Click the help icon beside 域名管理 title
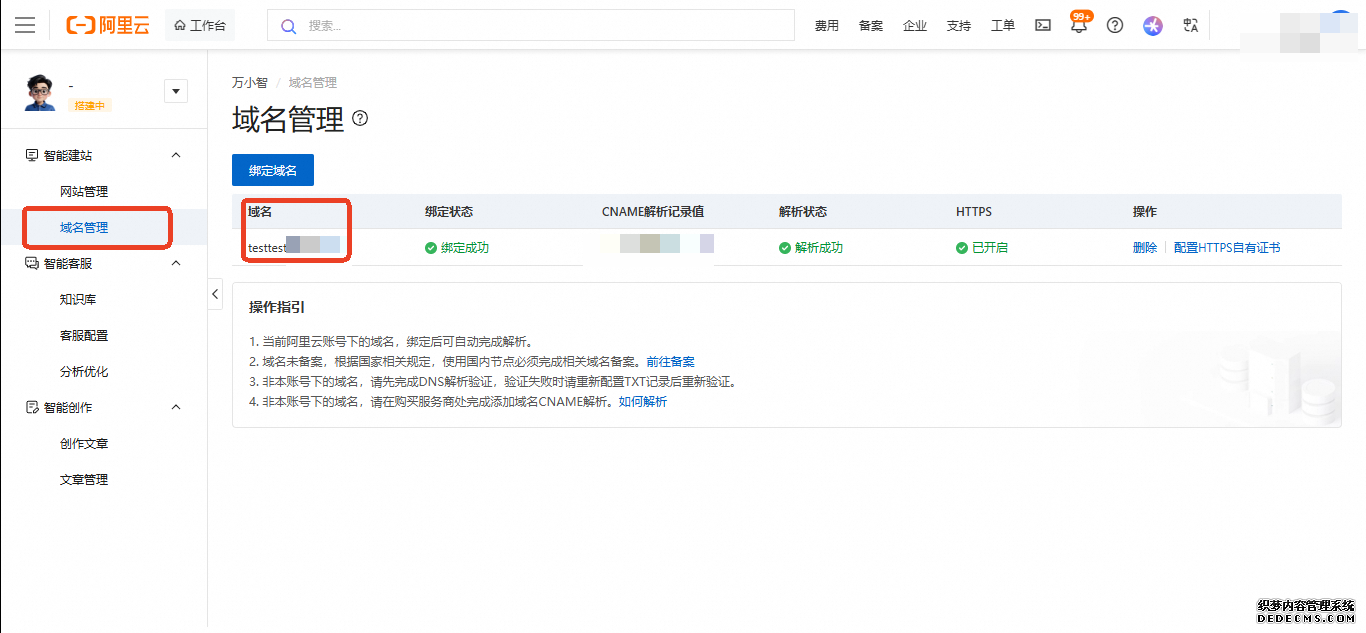 point(360,119)
